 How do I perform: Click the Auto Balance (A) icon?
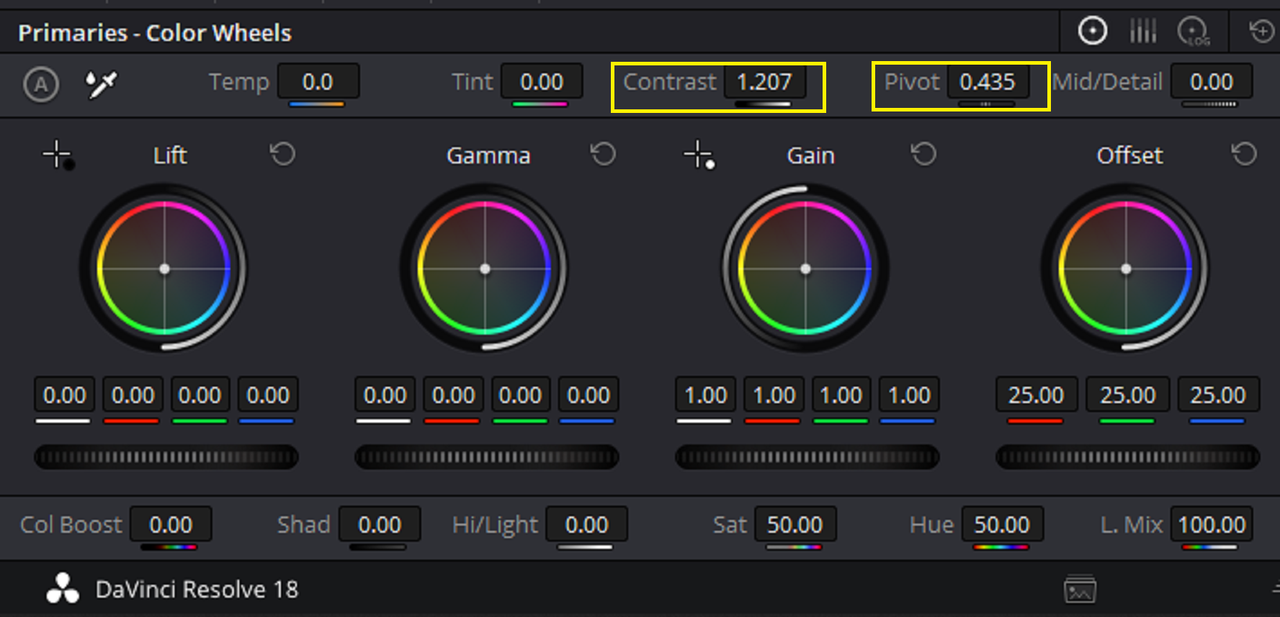point(41,85)
